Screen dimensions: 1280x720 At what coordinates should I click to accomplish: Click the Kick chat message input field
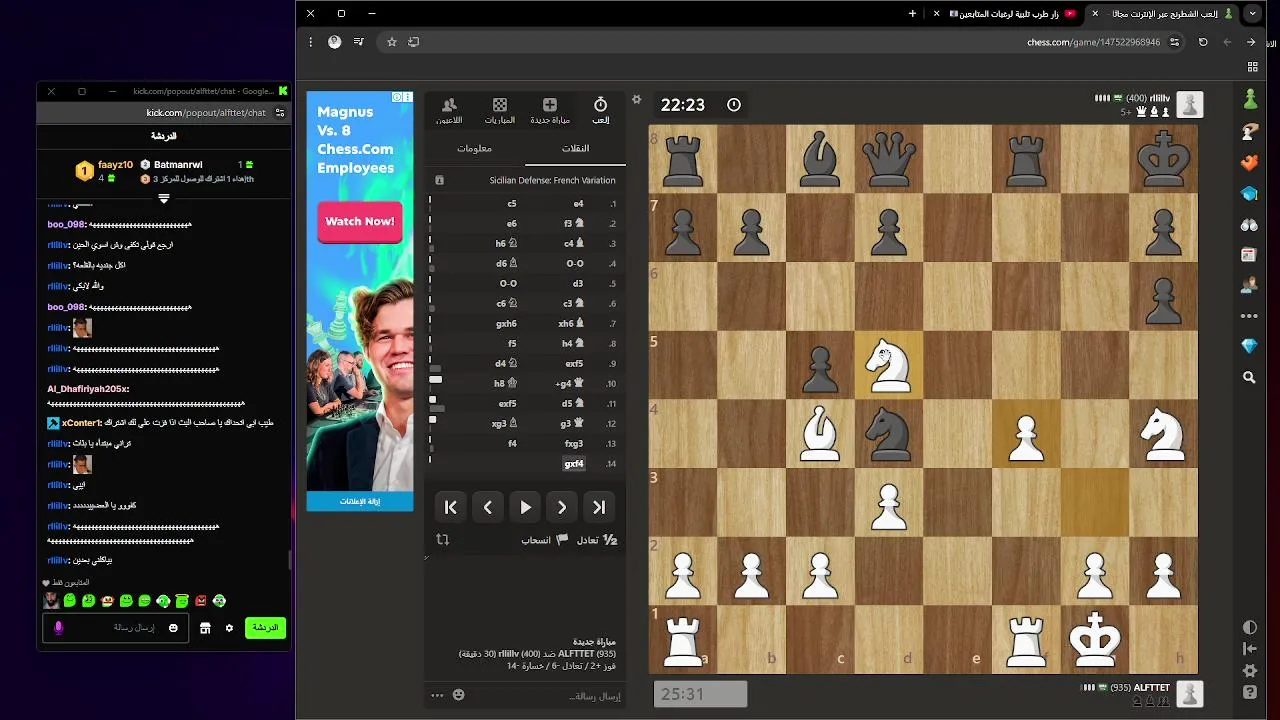pos(116,628)
